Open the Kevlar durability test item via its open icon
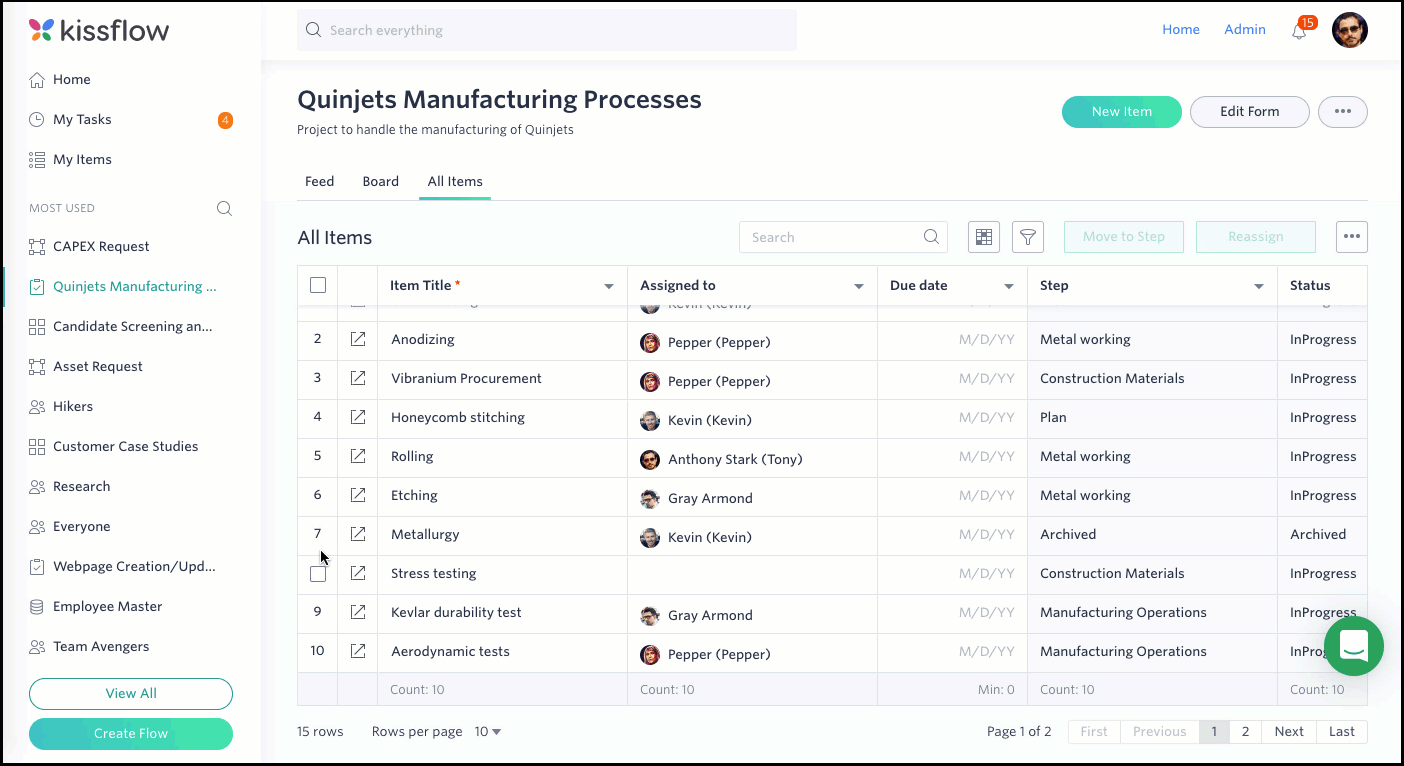 click(358, 612)
